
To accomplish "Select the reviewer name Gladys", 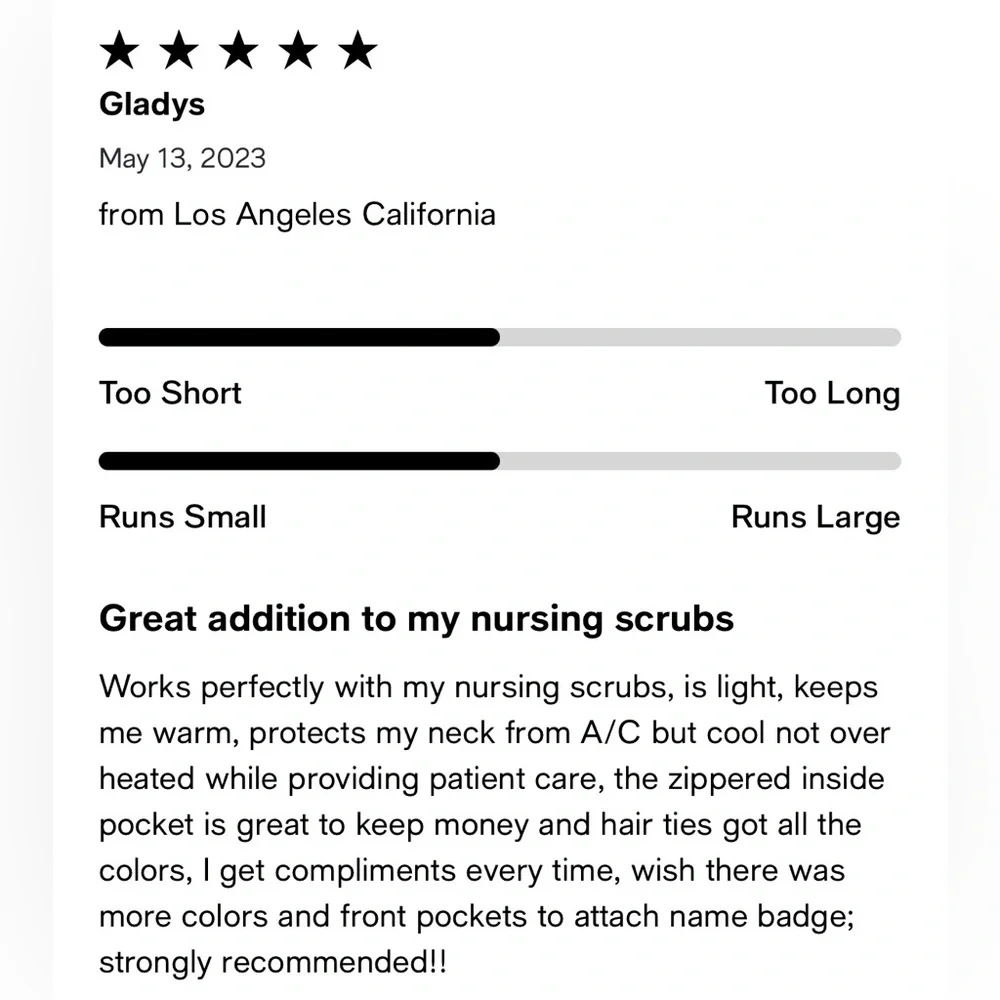I will coord(152,105).
